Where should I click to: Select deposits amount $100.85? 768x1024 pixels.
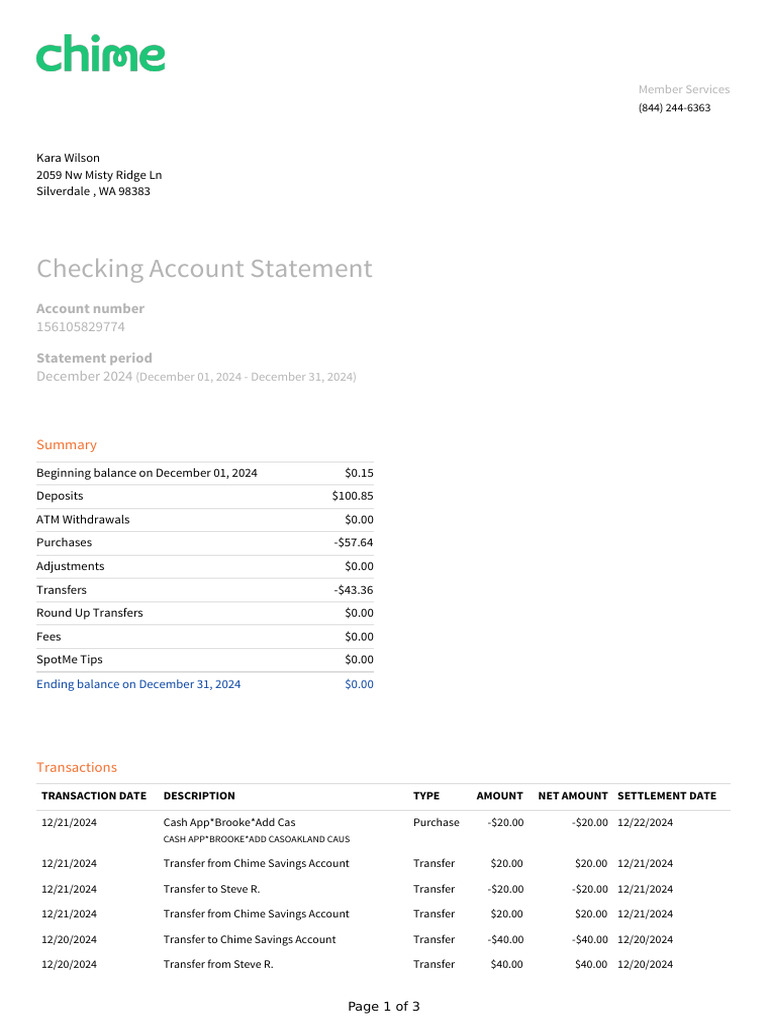click(353, 496)
